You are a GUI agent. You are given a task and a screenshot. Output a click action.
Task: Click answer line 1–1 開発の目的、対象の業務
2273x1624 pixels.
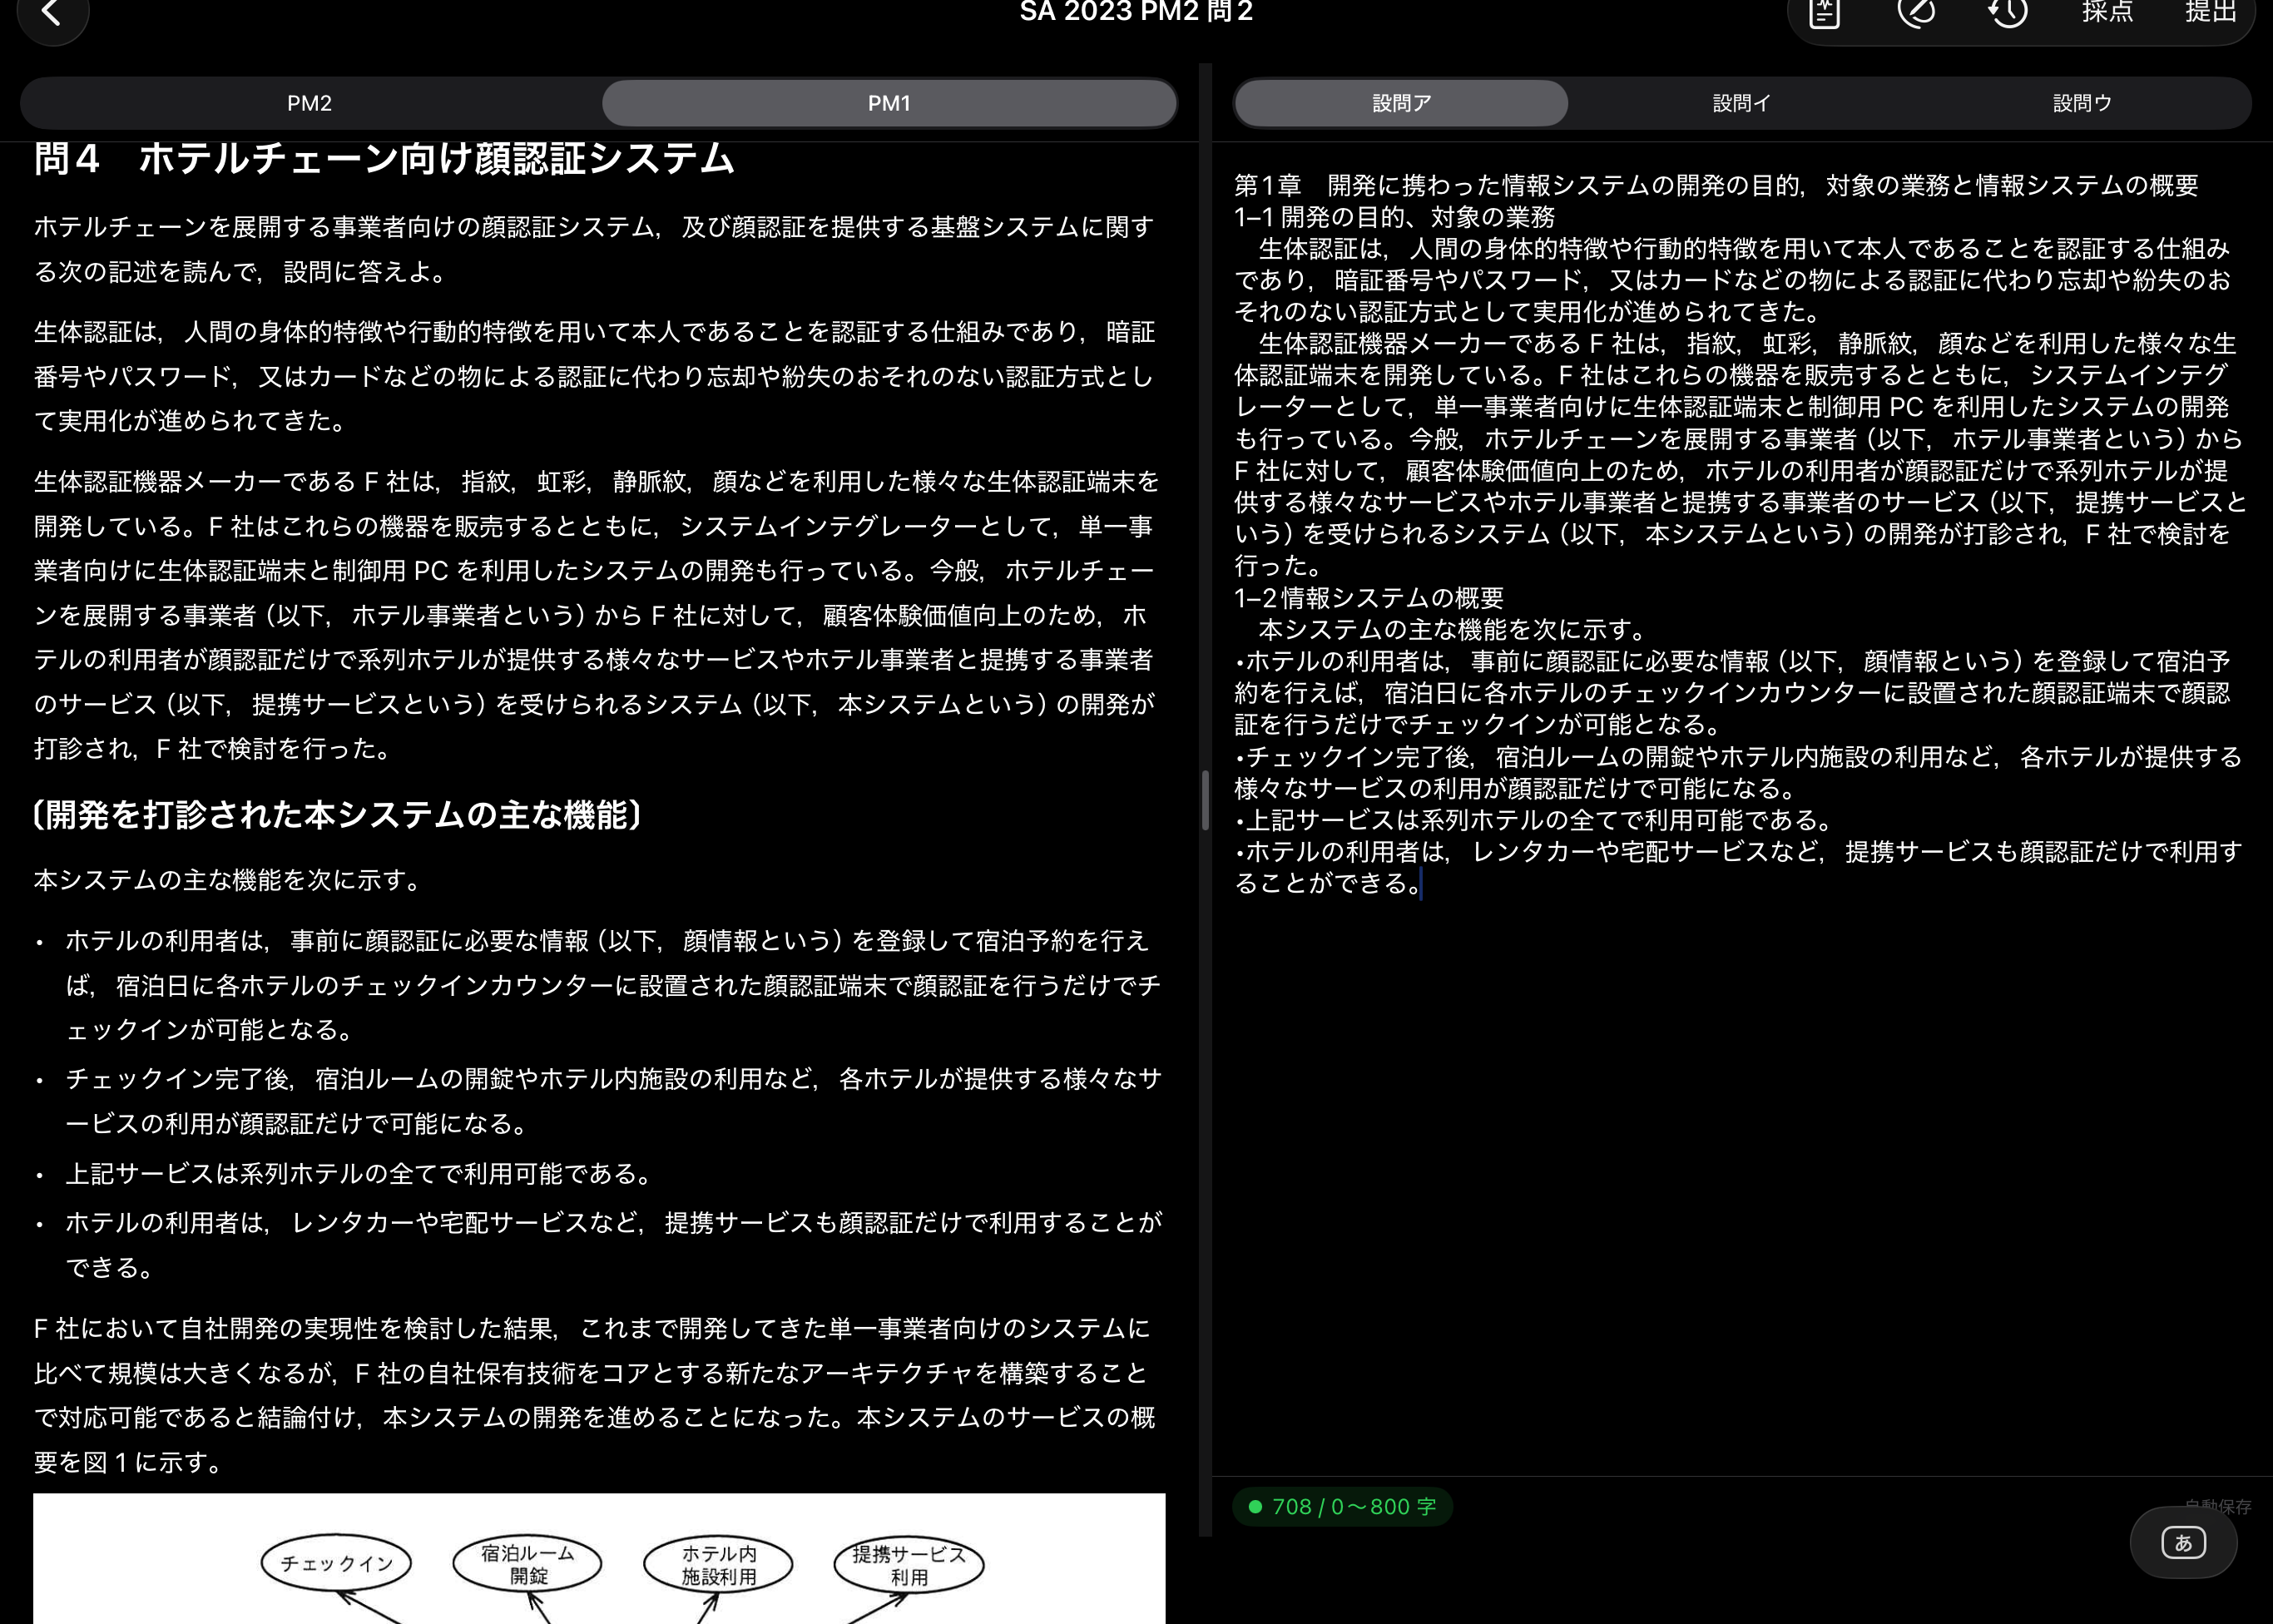(x=1395, y=217)
